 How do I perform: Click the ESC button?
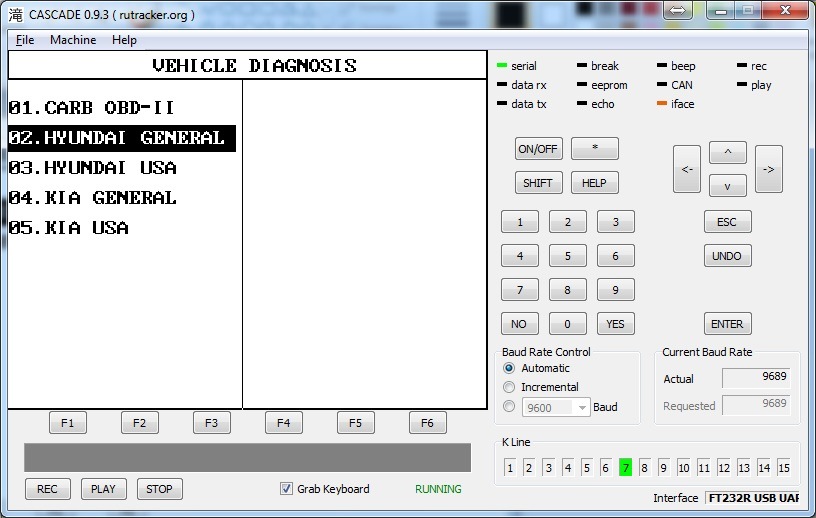[728, 222]
